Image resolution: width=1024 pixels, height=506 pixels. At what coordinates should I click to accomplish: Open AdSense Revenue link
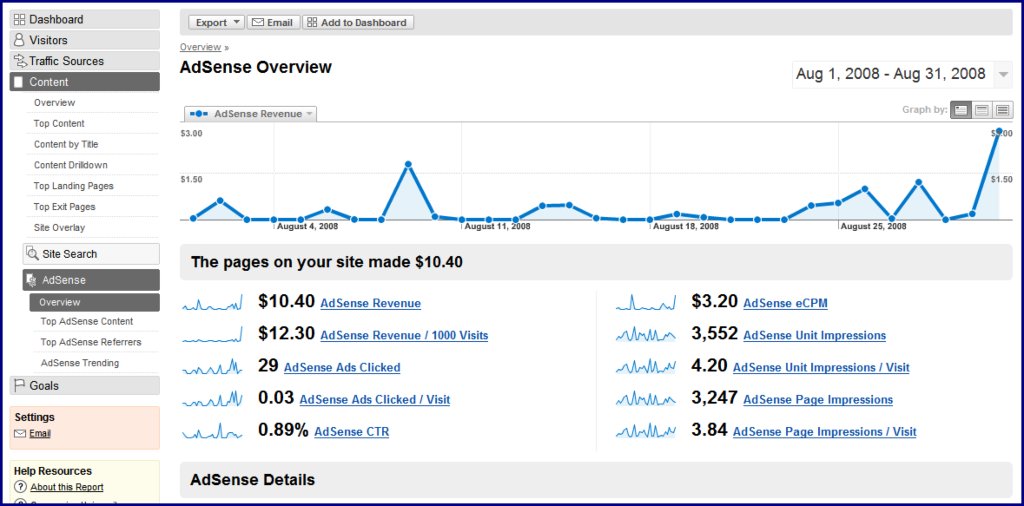[x=371, y=304]
